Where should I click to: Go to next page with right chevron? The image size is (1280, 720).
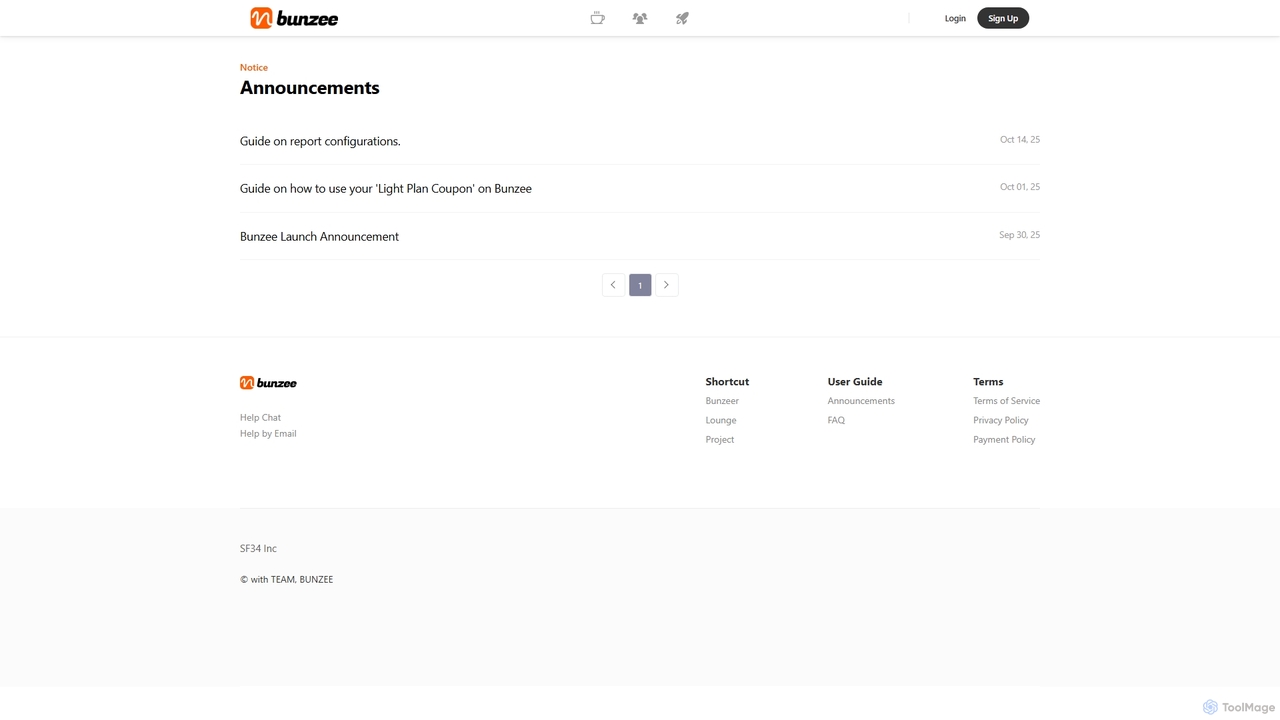click(x=667, y=285)
